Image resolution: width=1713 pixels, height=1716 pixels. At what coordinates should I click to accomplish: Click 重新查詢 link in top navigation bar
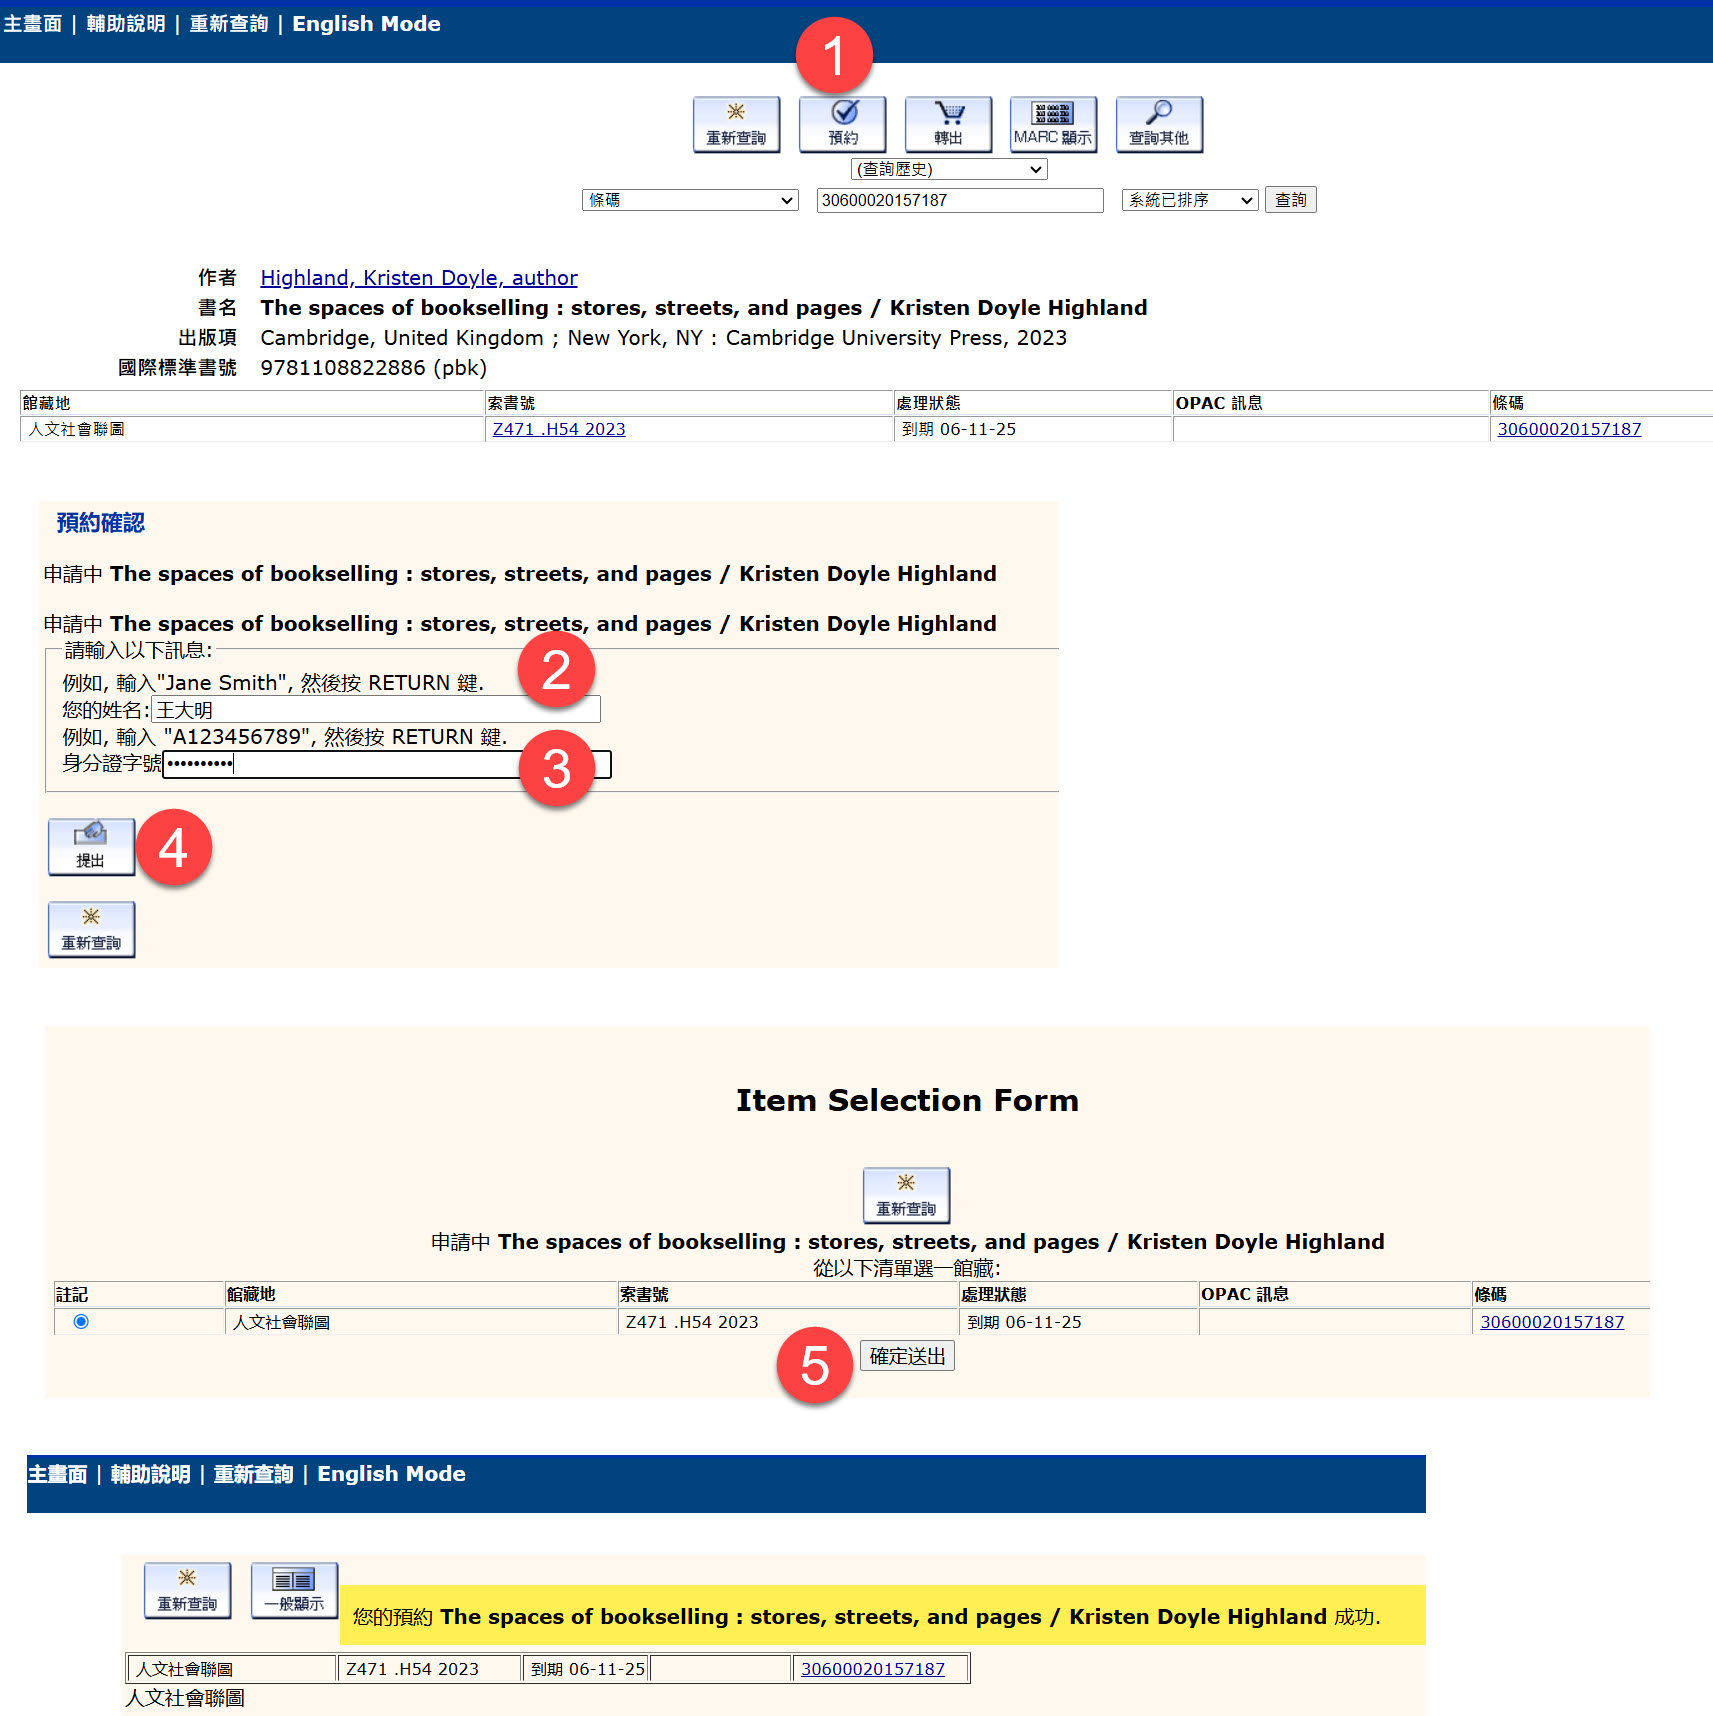[229, 24]
